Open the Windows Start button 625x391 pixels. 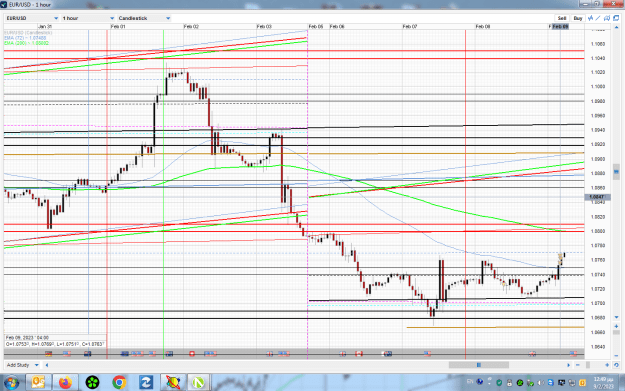[x=11, y=383]
